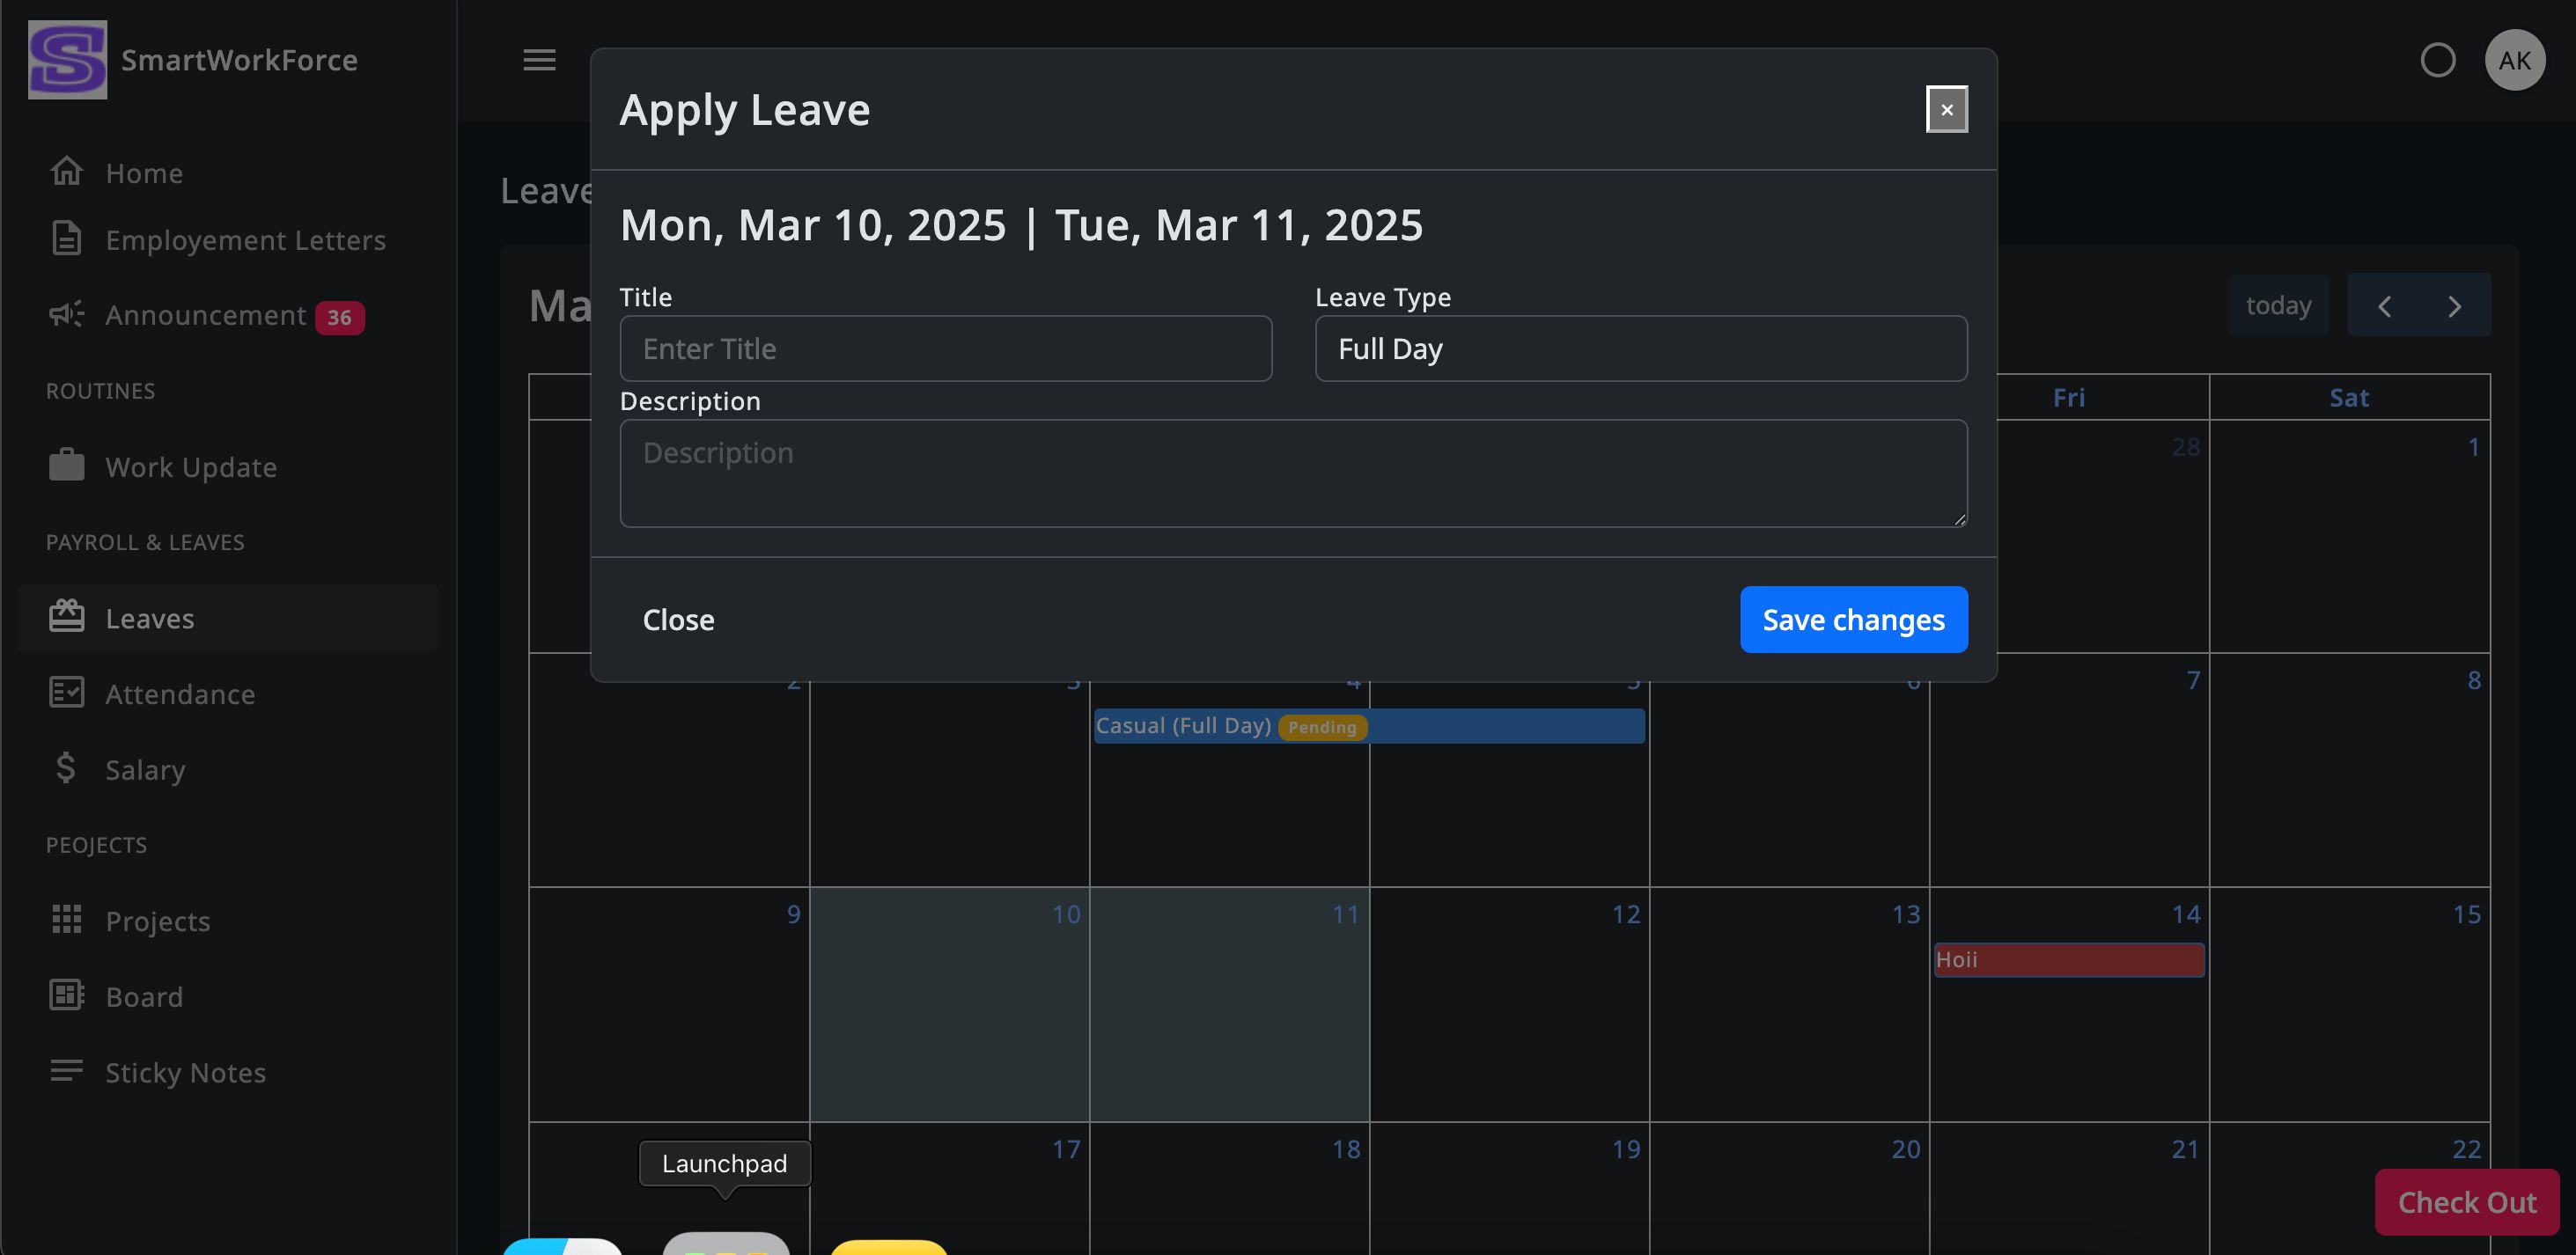Open the Board icon in sidebar

(66, 995)
